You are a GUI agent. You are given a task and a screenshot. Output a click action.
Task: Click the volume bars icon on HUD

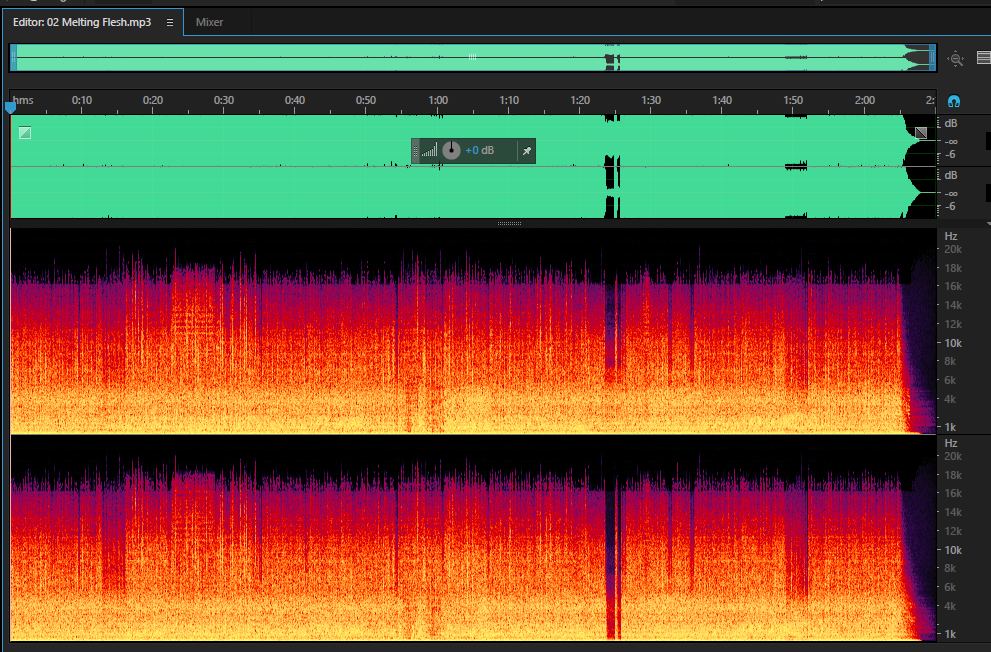click(430, 150)
